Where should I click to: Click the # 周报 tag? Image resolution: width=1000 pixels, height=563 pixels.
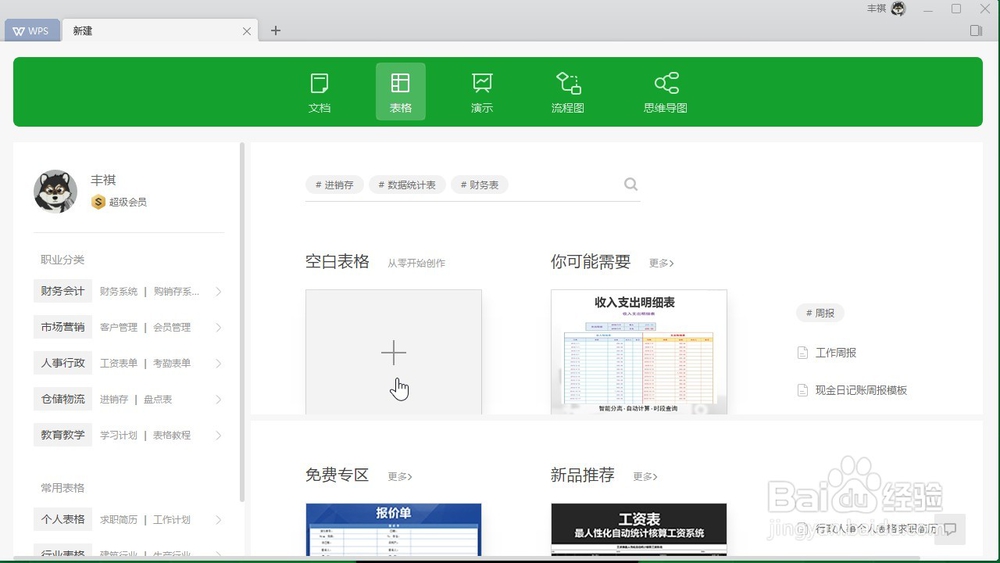[x=820, y=313]
